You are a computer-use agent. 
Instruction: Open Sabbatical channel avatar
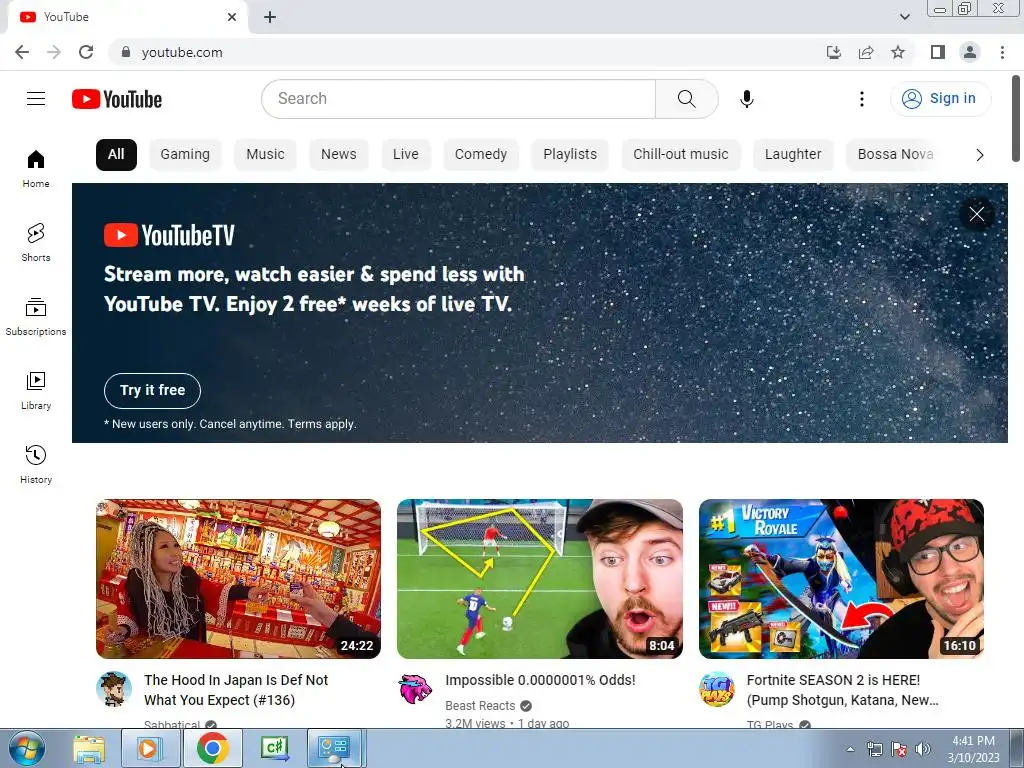[114, 689]
